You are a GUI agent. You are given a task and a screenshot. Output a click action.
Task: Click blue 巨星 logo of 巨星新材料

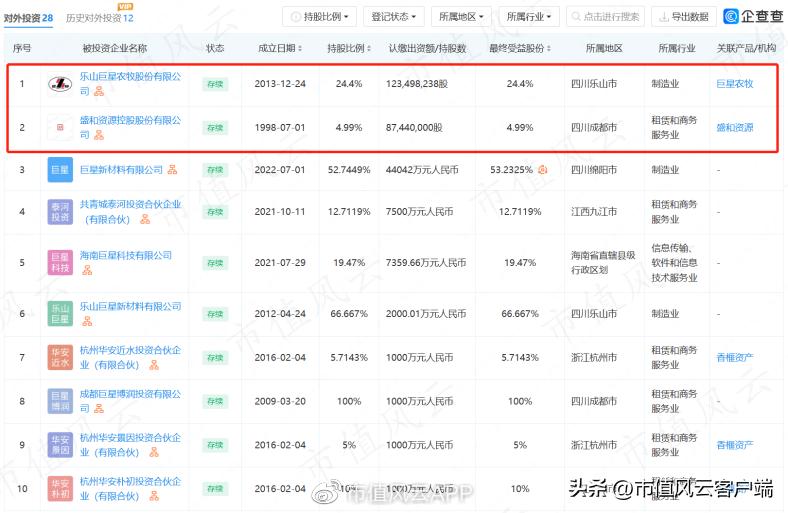click(60, 170)
